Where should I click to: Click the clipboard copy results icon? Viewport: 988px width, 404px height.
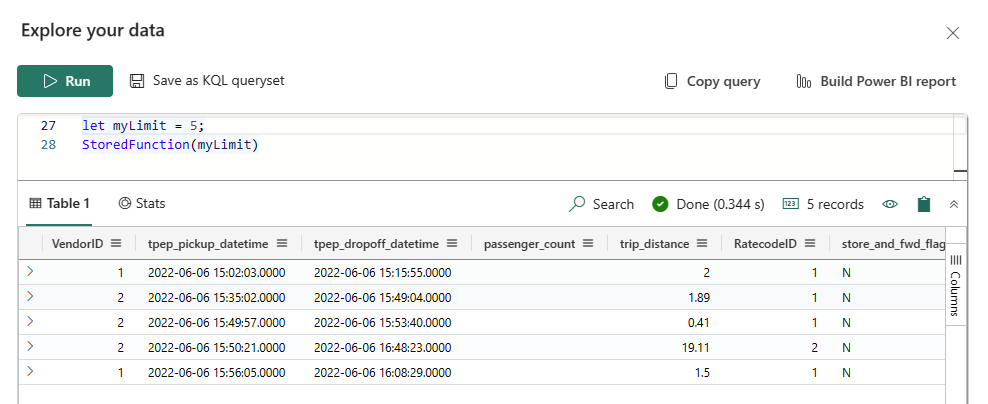924,204
